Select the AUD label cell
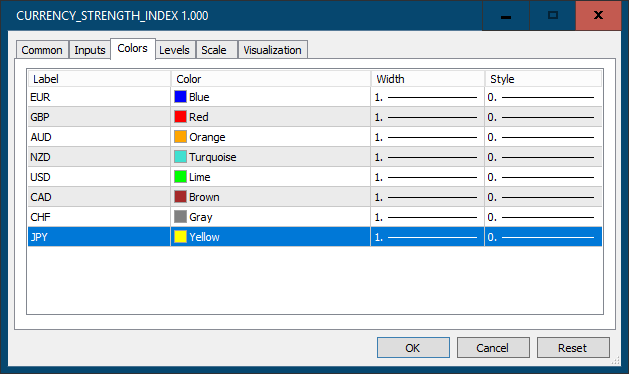Image resolution: width=629 pixels, height=374 pixels. [99, 137]
